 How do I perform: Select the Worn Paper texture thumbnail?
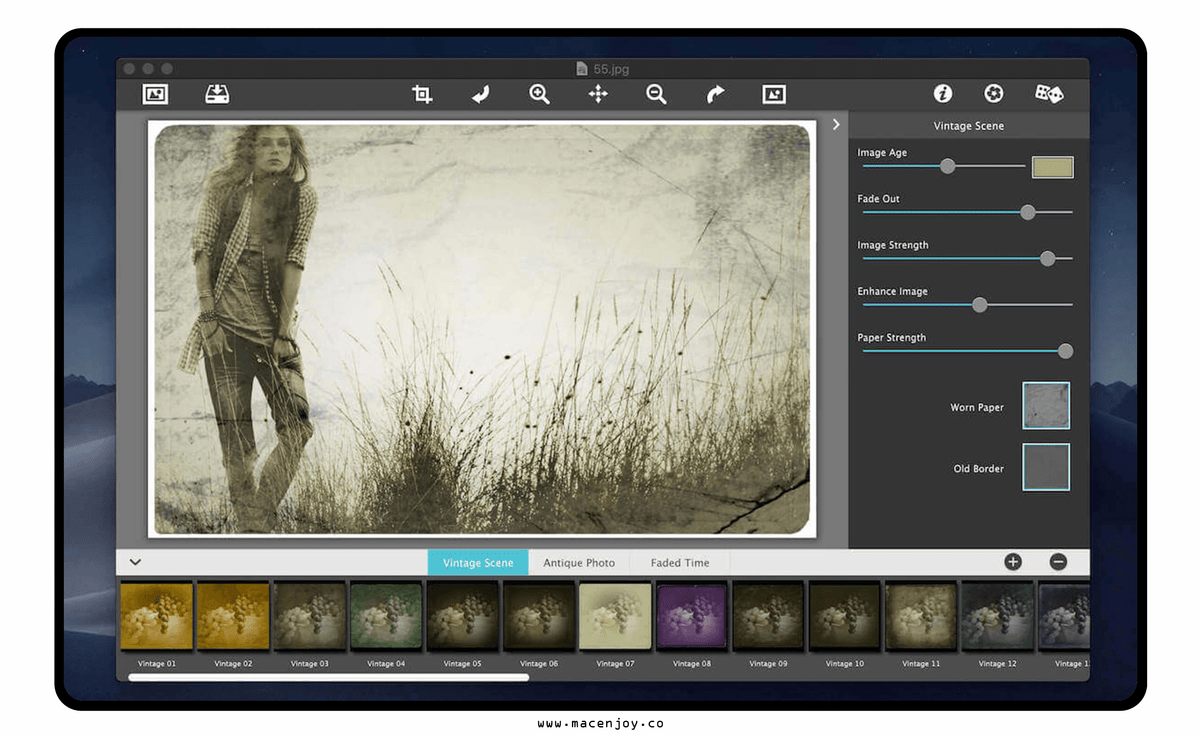[1046, 406]
